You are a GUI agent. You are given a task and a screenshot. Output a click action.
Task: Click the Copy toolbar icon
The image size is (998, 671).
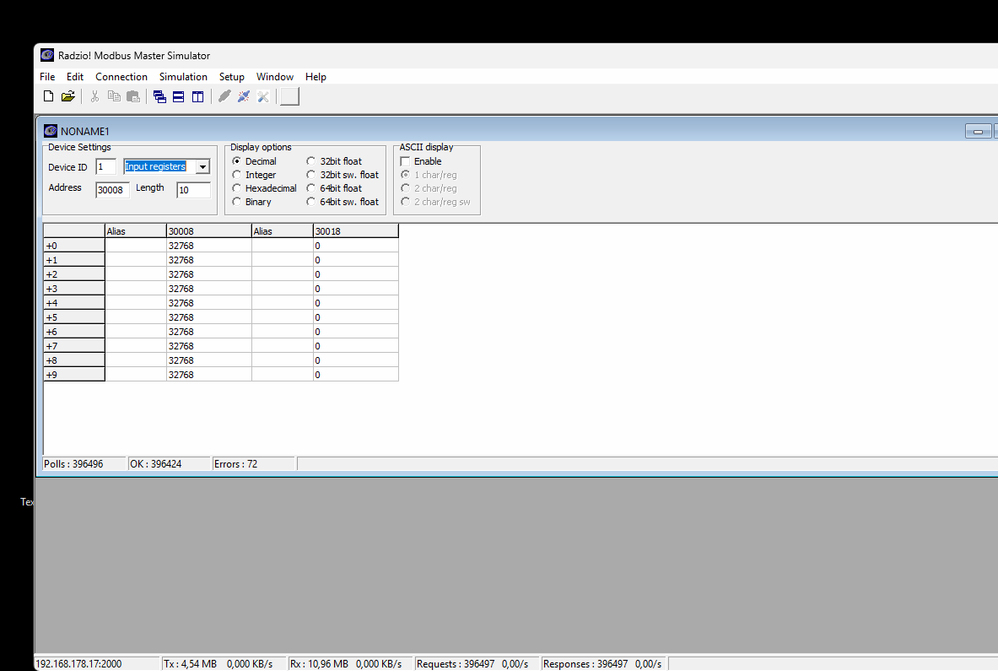pyautogui.click(x=114, y=96)
